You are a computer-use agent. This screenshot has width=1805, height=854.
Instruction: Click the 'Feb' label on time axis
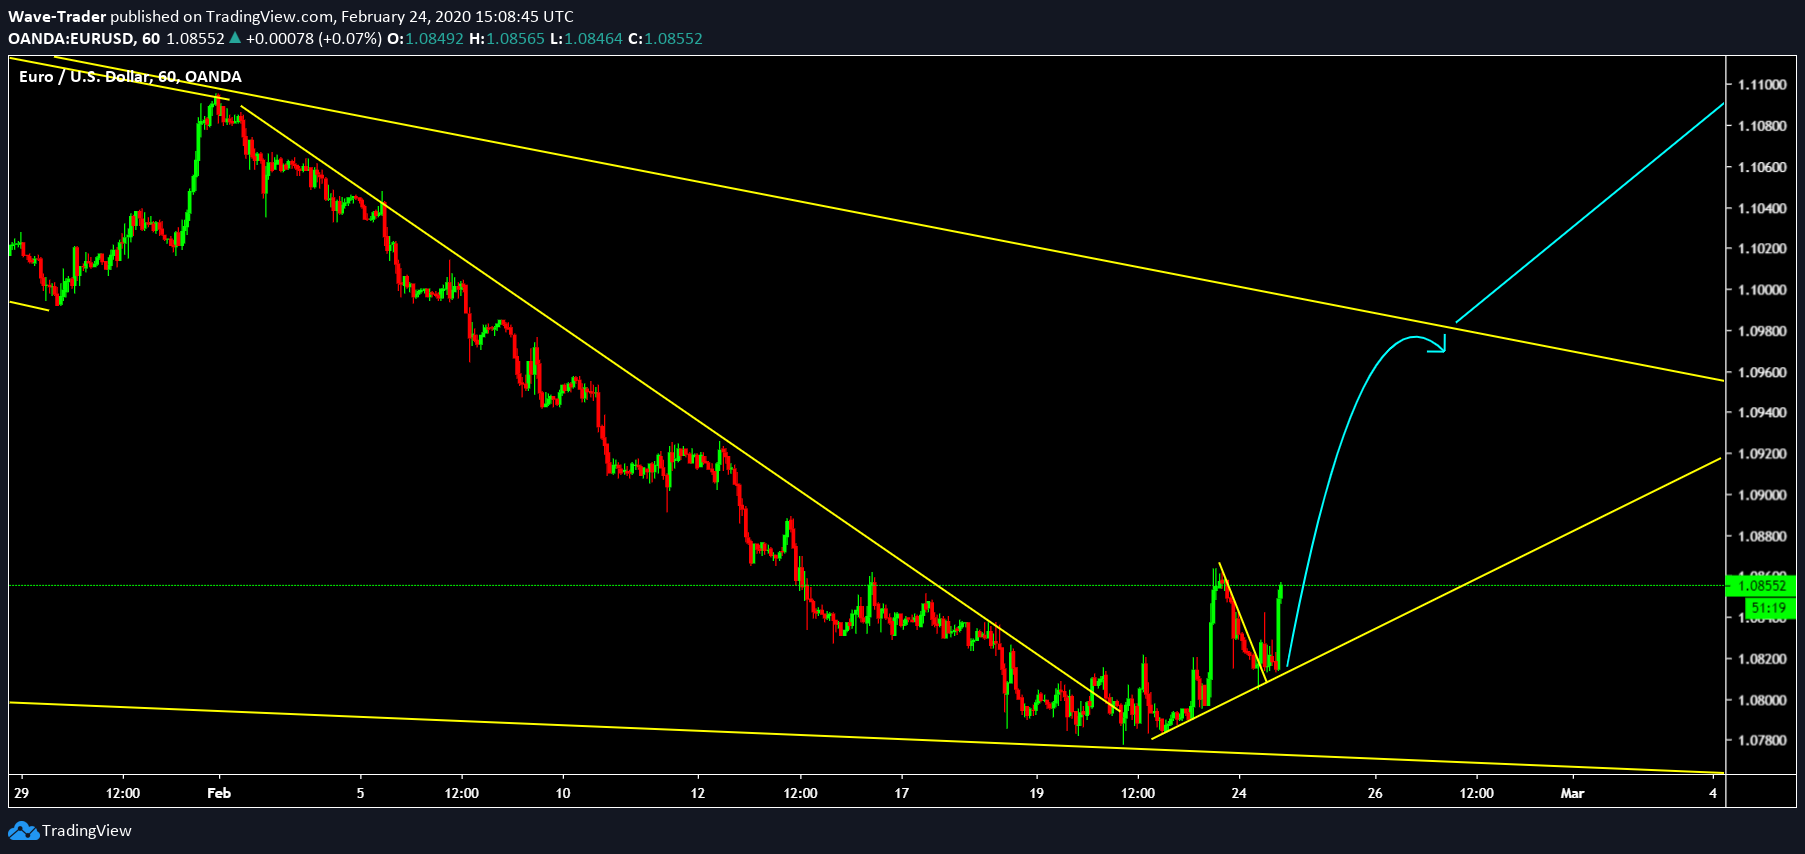219,793
